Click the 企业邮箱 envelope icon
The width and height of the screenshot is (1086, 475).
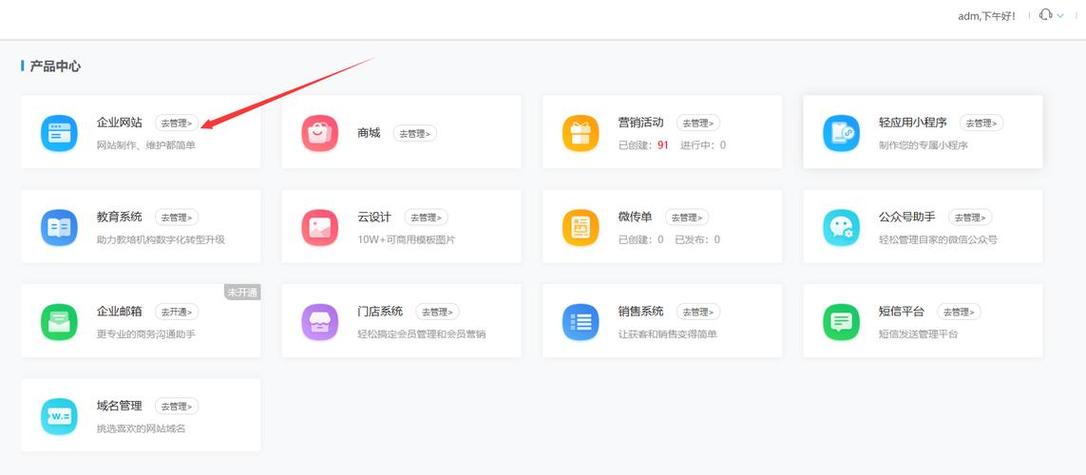(59, 322)
